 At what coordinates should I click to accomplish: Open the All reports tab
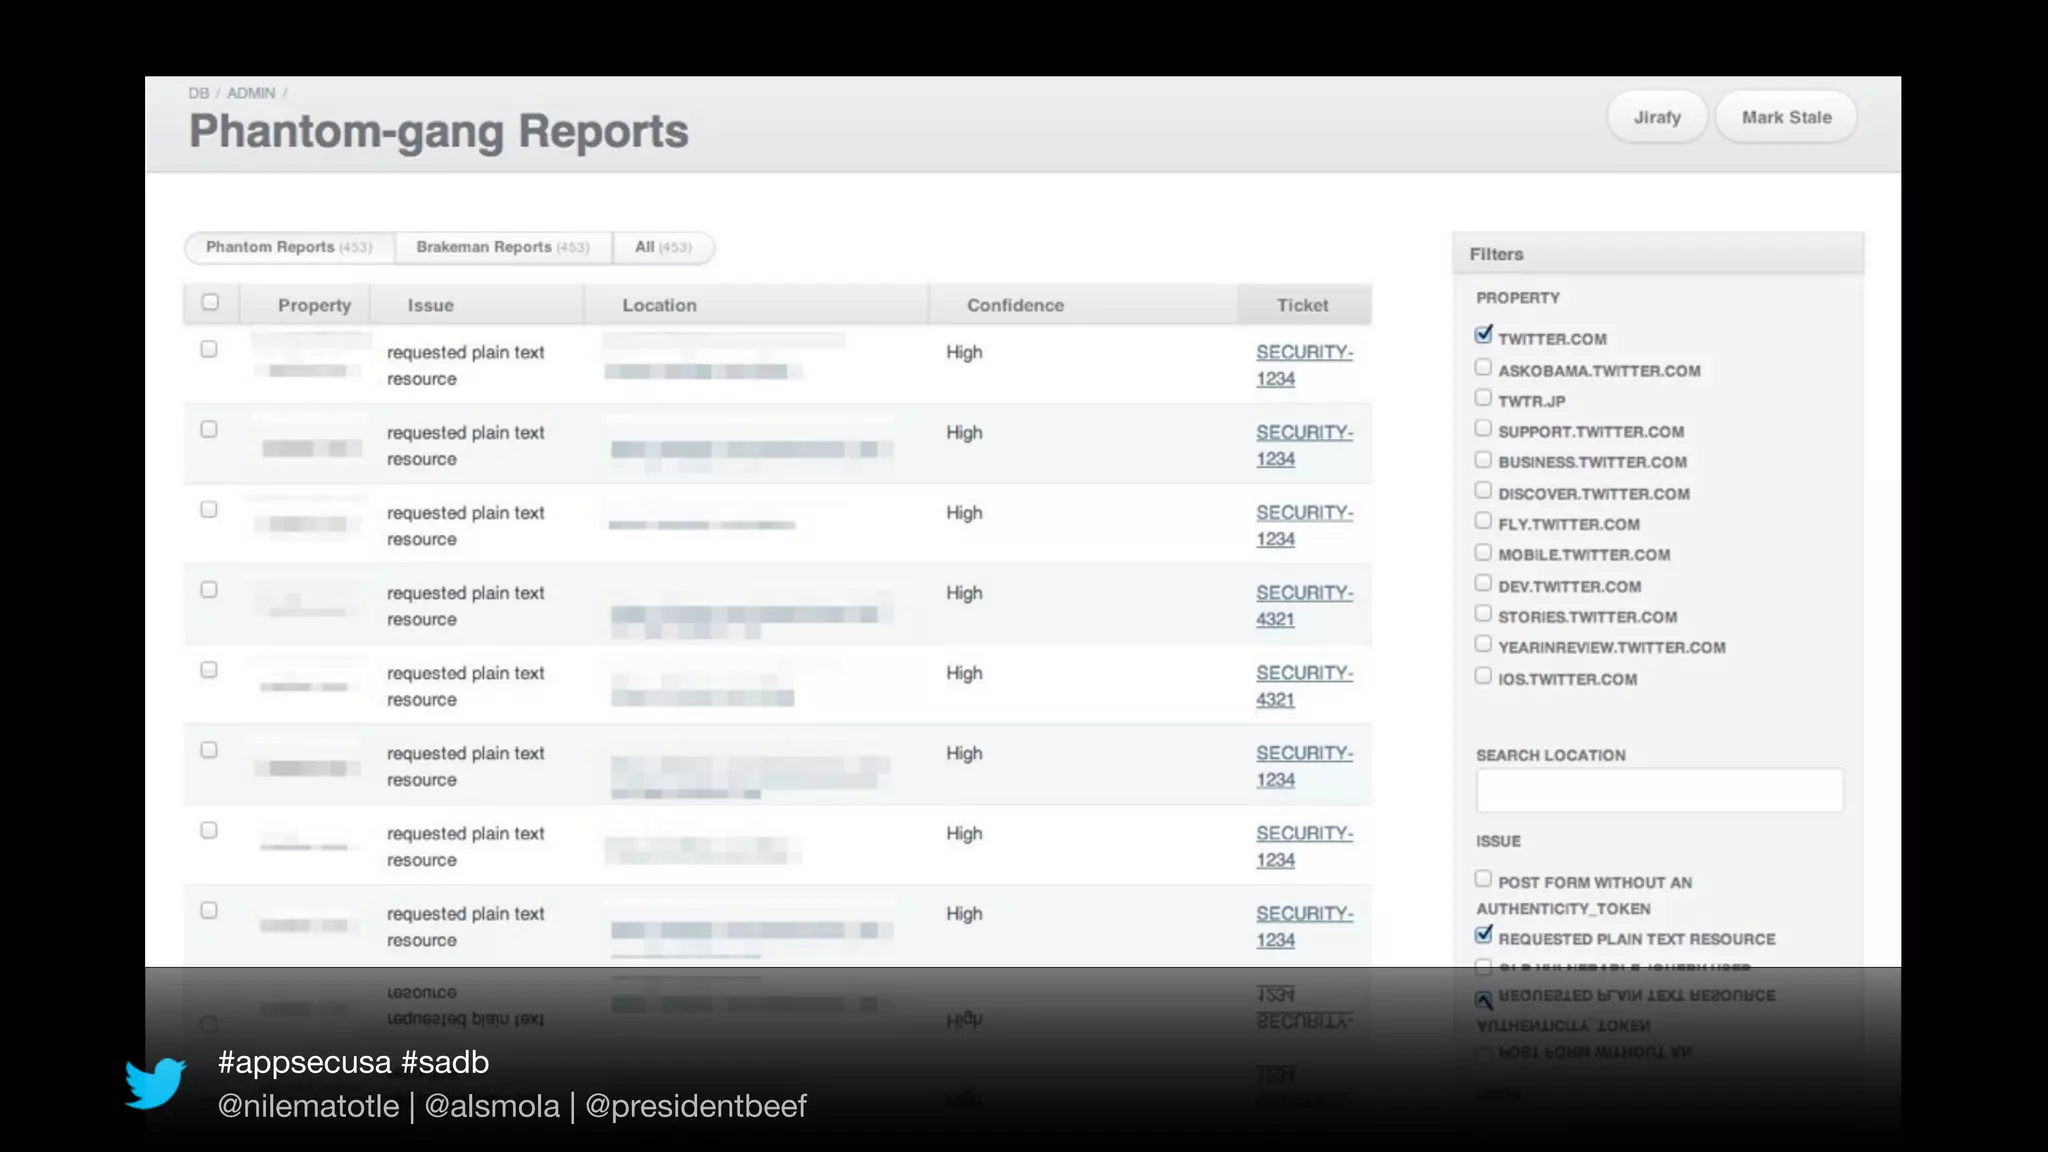click(663, 247)
